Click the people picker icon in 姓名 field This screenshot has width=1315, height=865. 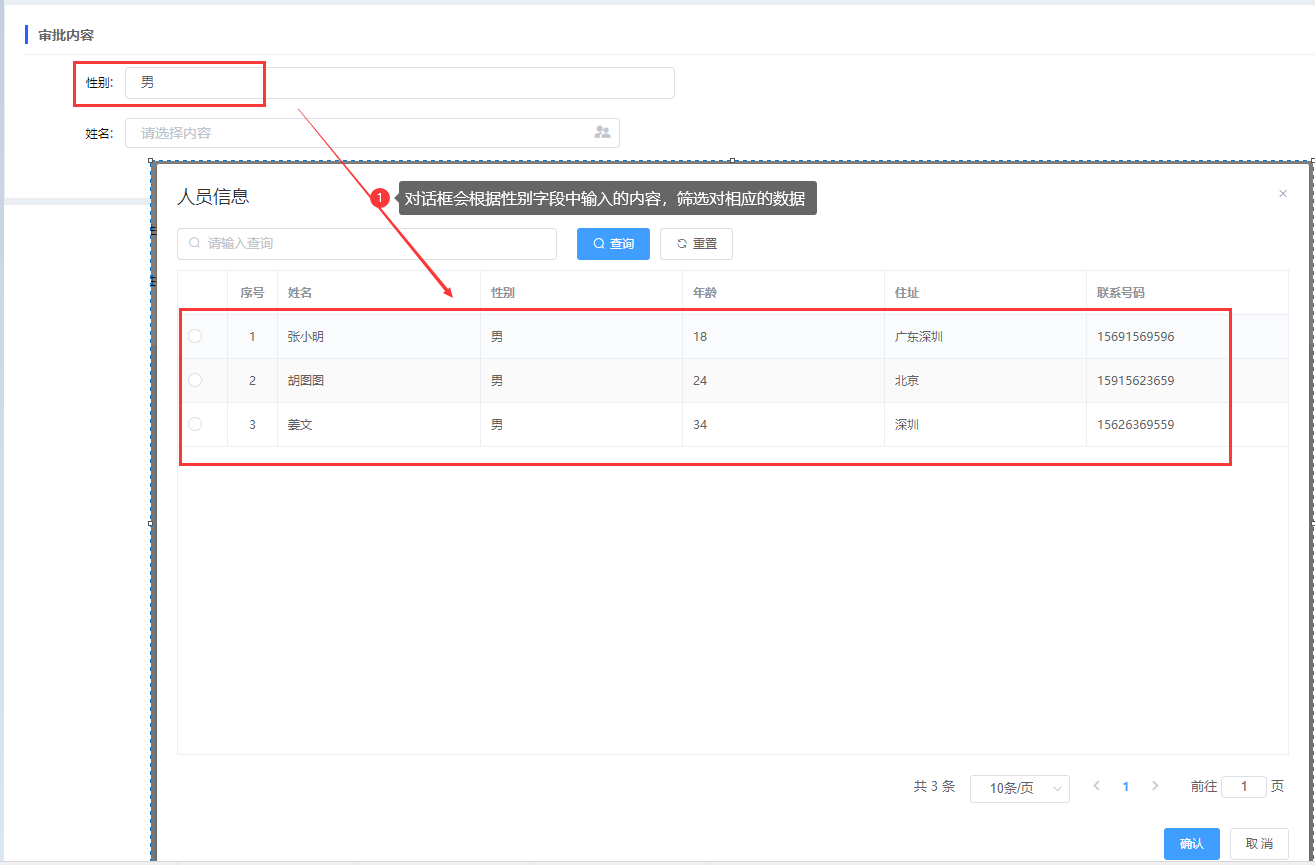602,132
